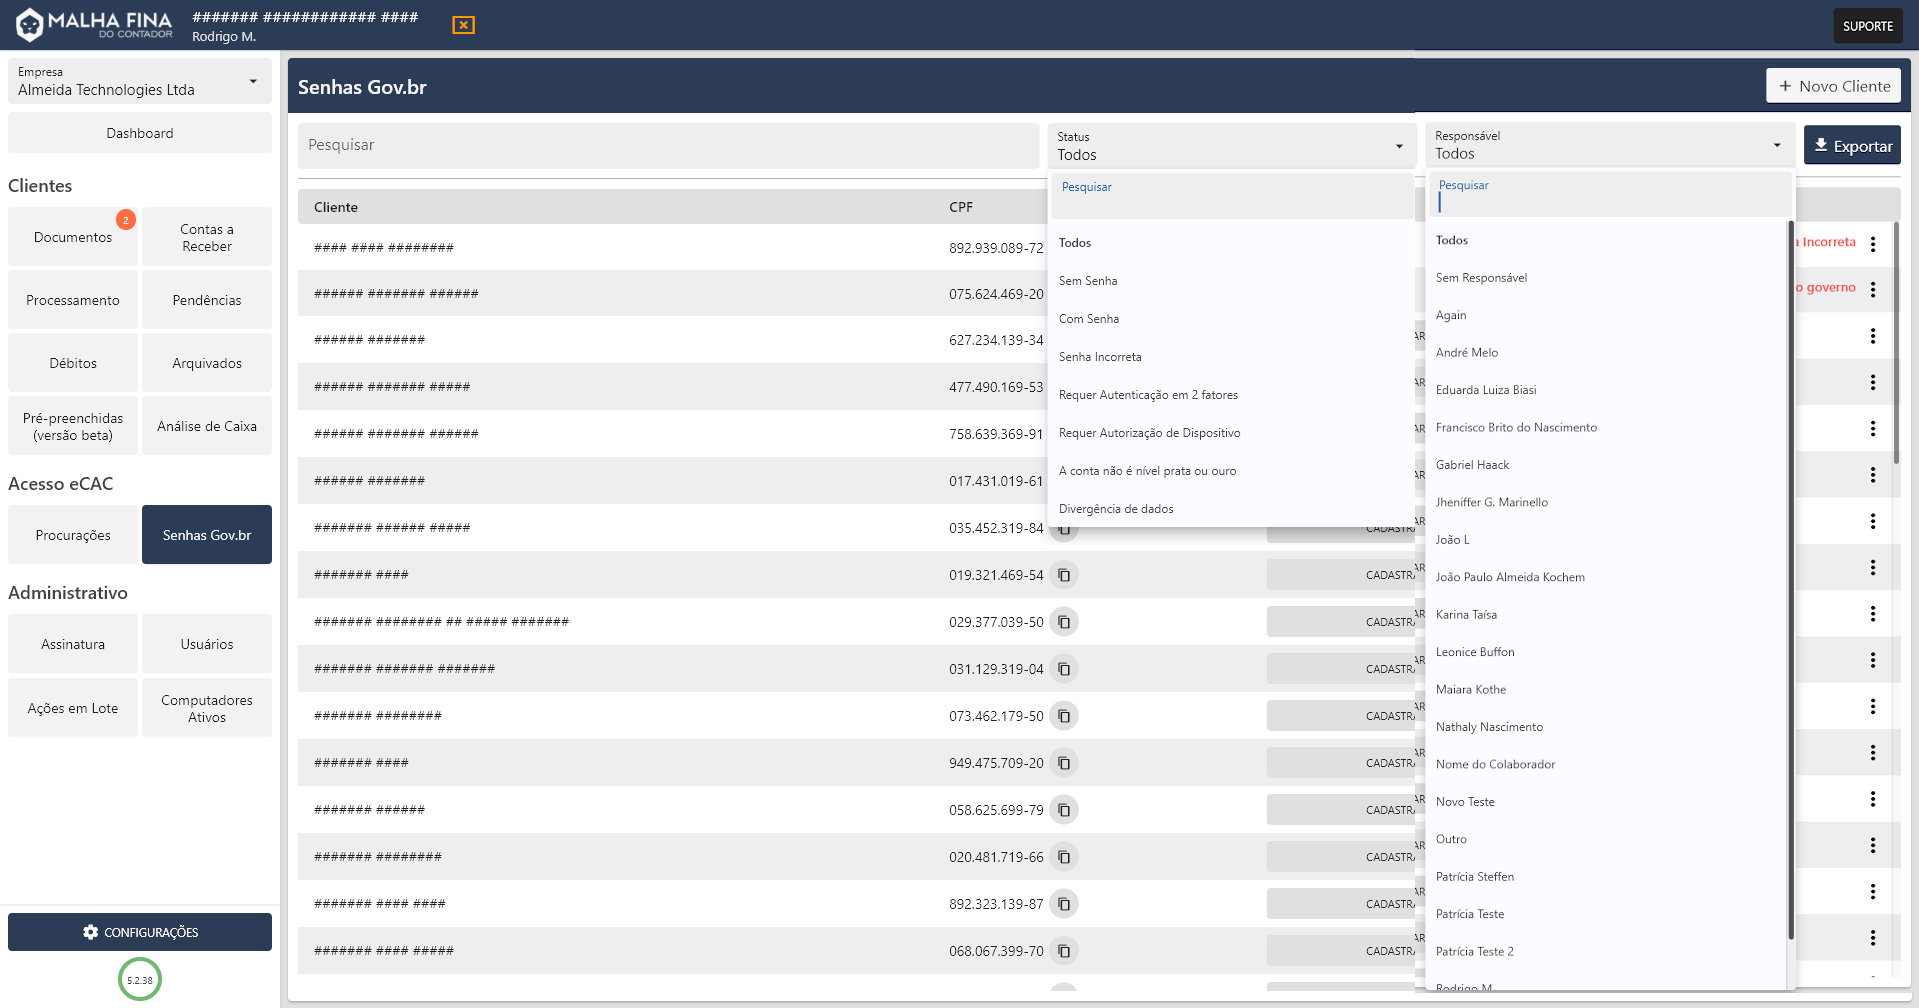The width and height of the screenshot is (1919, 1008).
Task: Click the Malha Fina logo icon
Action: coord(30,25)
